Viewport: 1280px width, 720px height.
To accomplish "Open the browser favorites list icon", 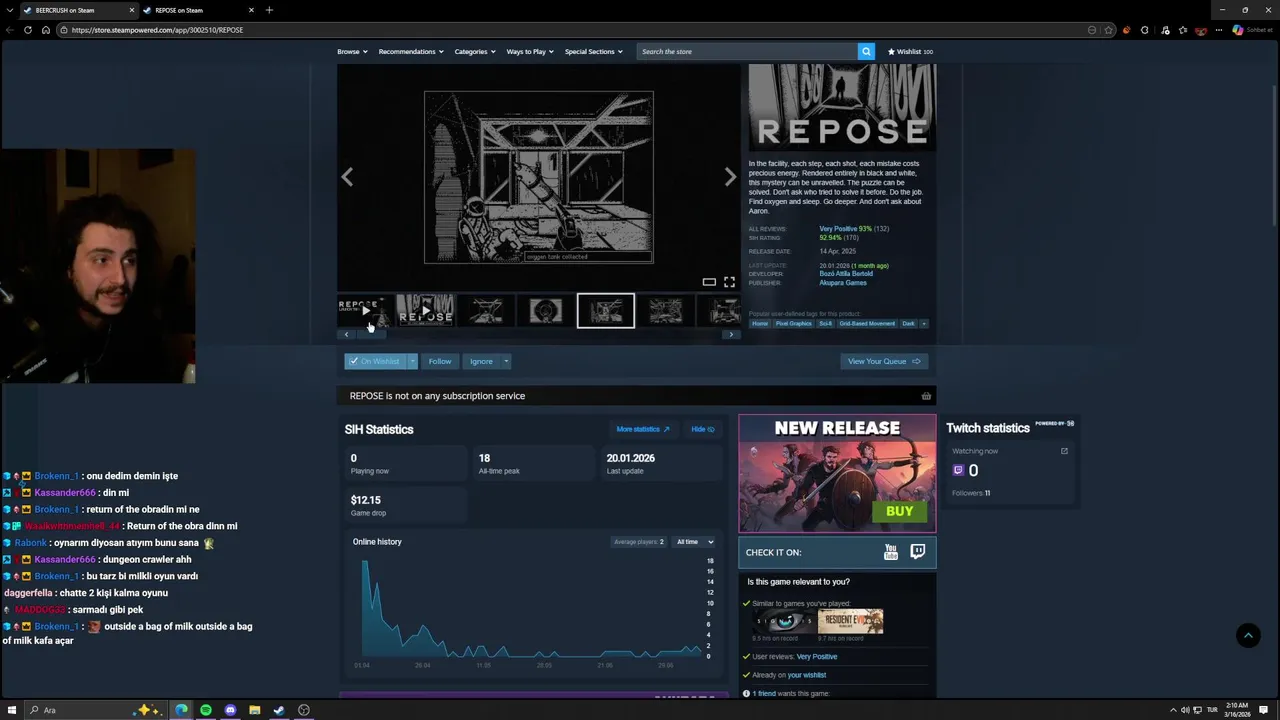I will tap(1183, 30).
